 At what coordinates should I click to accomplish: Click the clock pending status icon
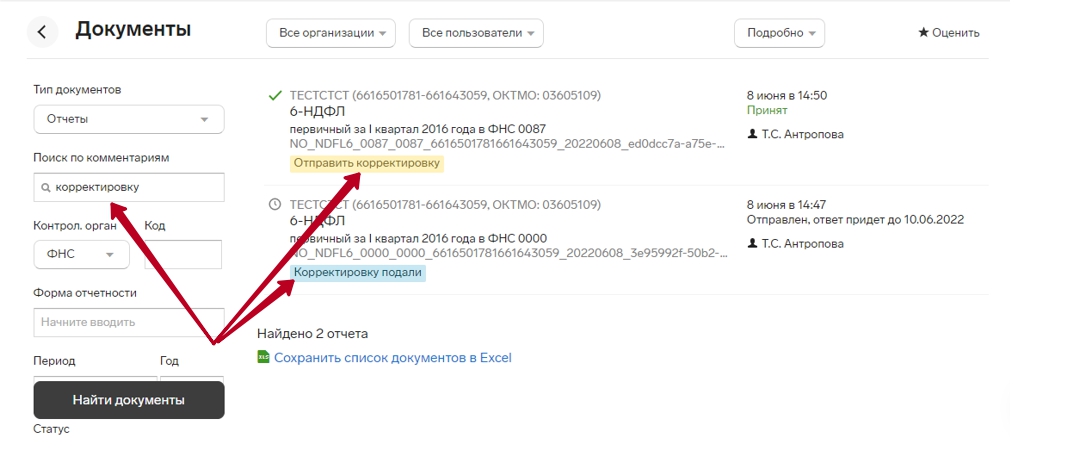[275, 204]
